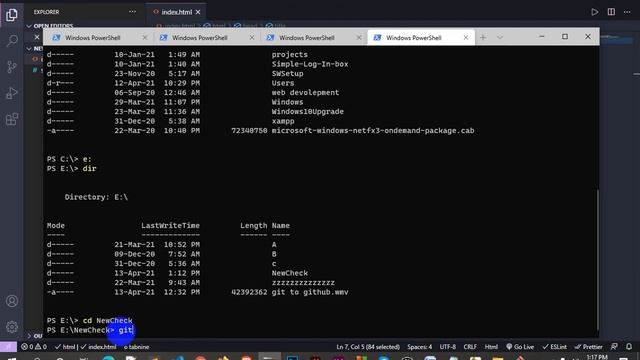Run the file with play button
The height and width of the screenshot is (360, 640).
595,12
